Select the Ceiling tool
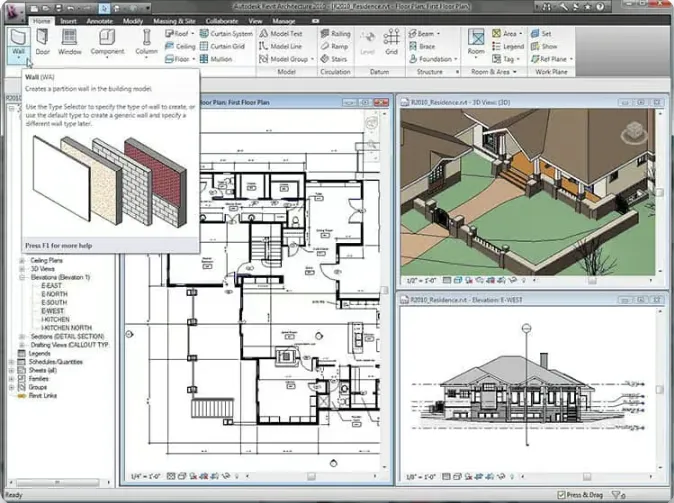 (180, 46)
